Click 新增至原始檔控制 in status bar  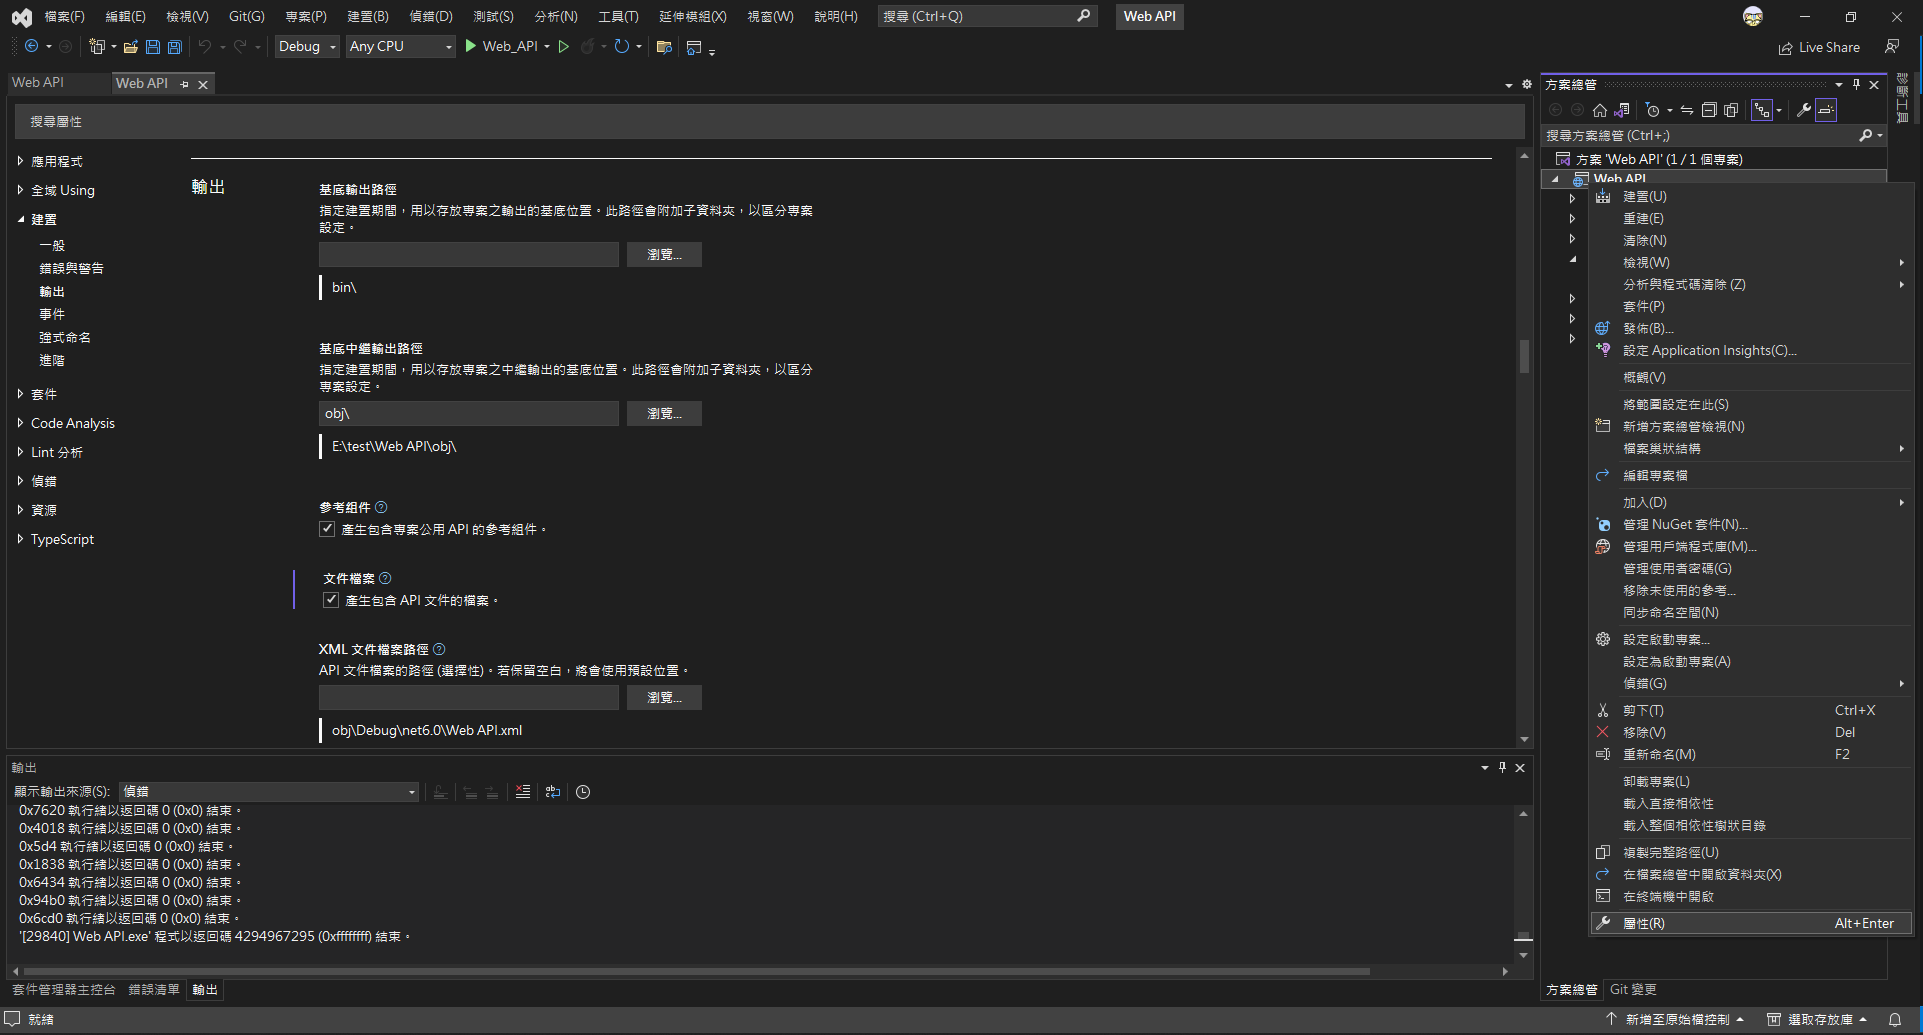click(1675, 1019)
